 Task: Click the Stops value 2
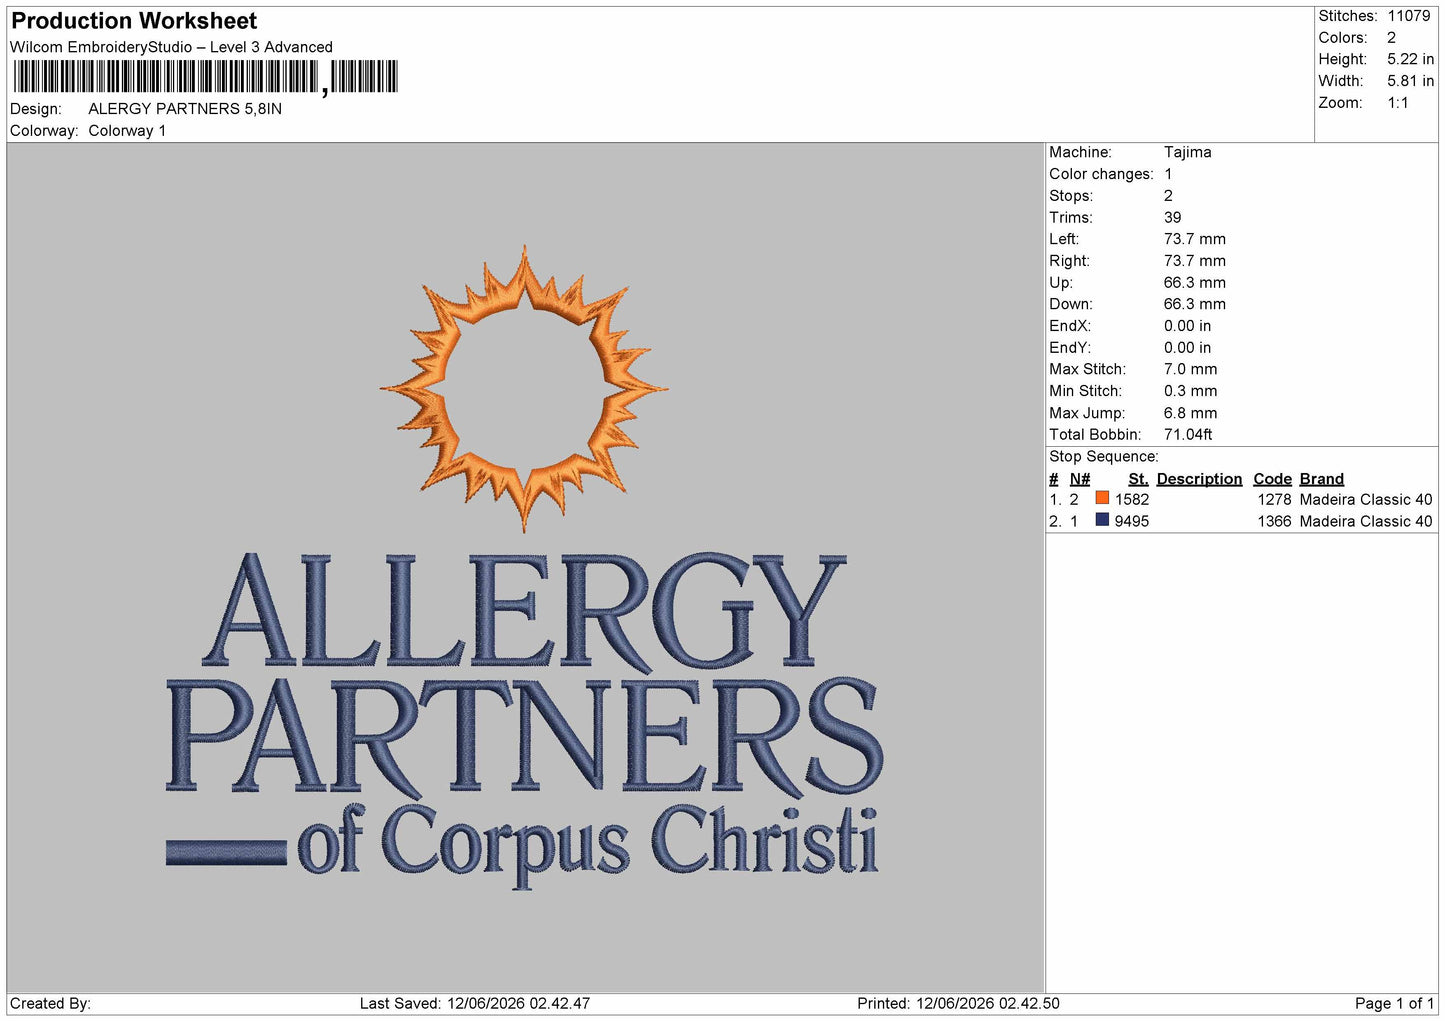1168,196
